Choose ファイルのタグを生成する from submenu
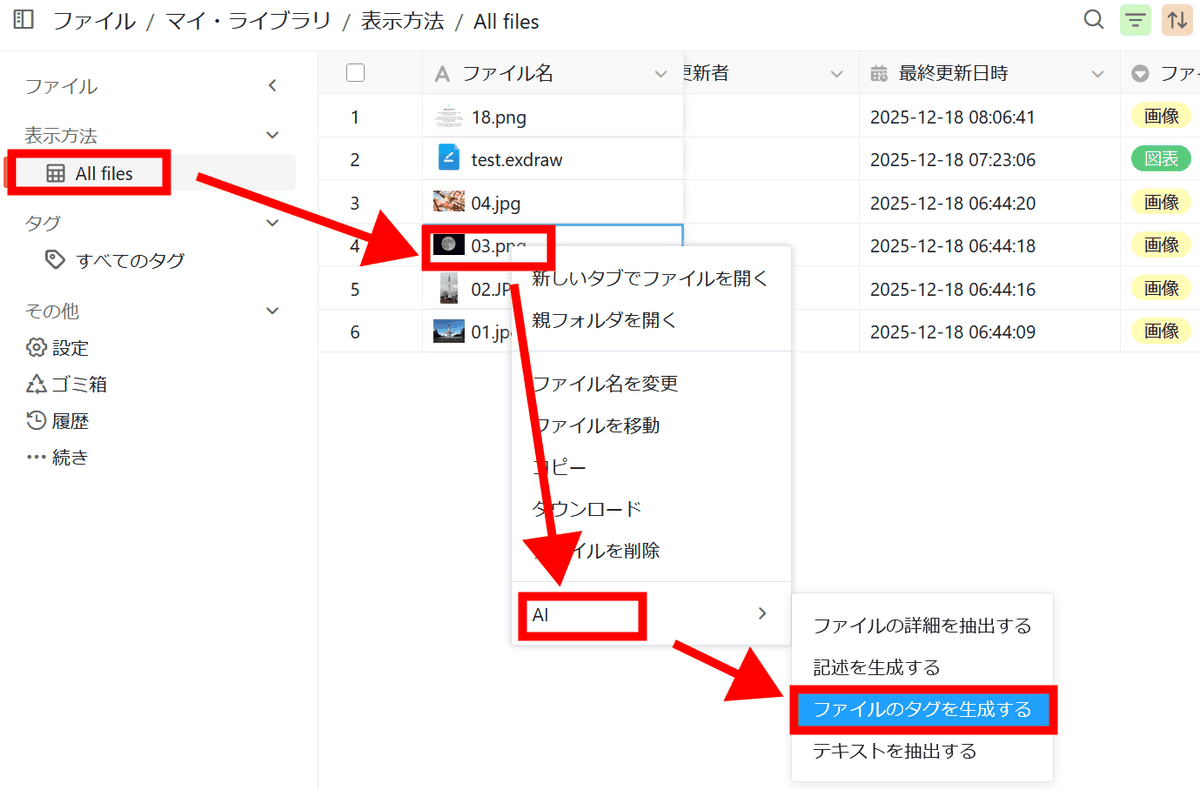Screen dimensions: 1200x790 point(922,709)
